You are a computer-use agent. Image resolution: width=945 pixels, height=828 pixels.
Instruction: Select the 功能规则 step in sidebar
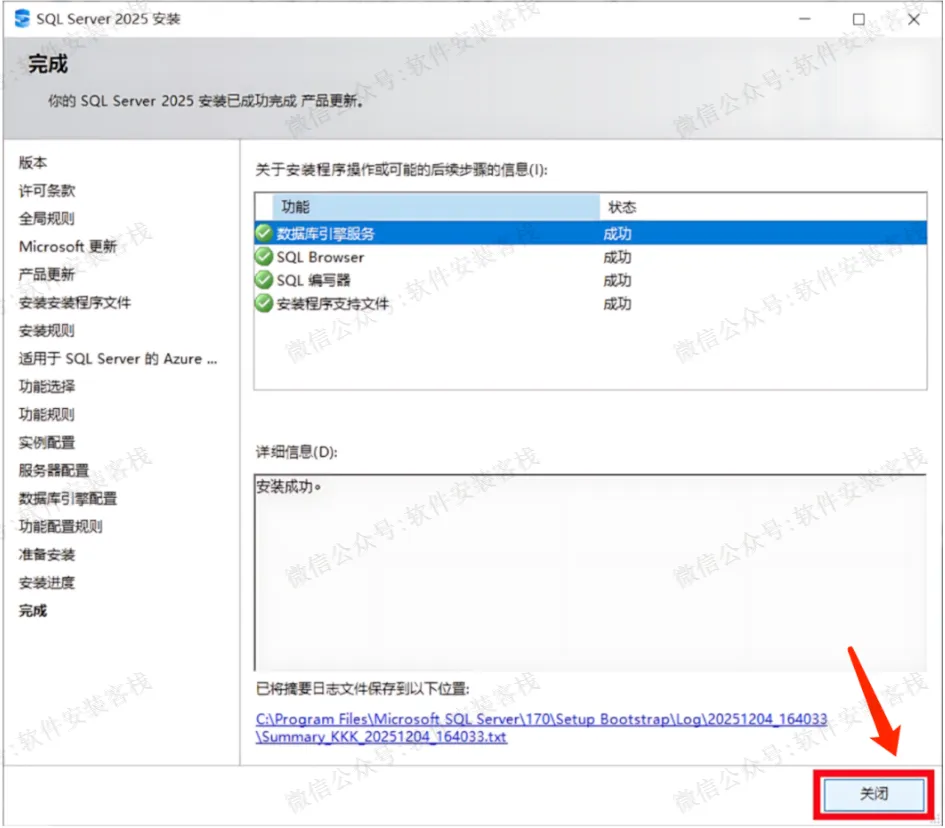click(x=46, y=415)
